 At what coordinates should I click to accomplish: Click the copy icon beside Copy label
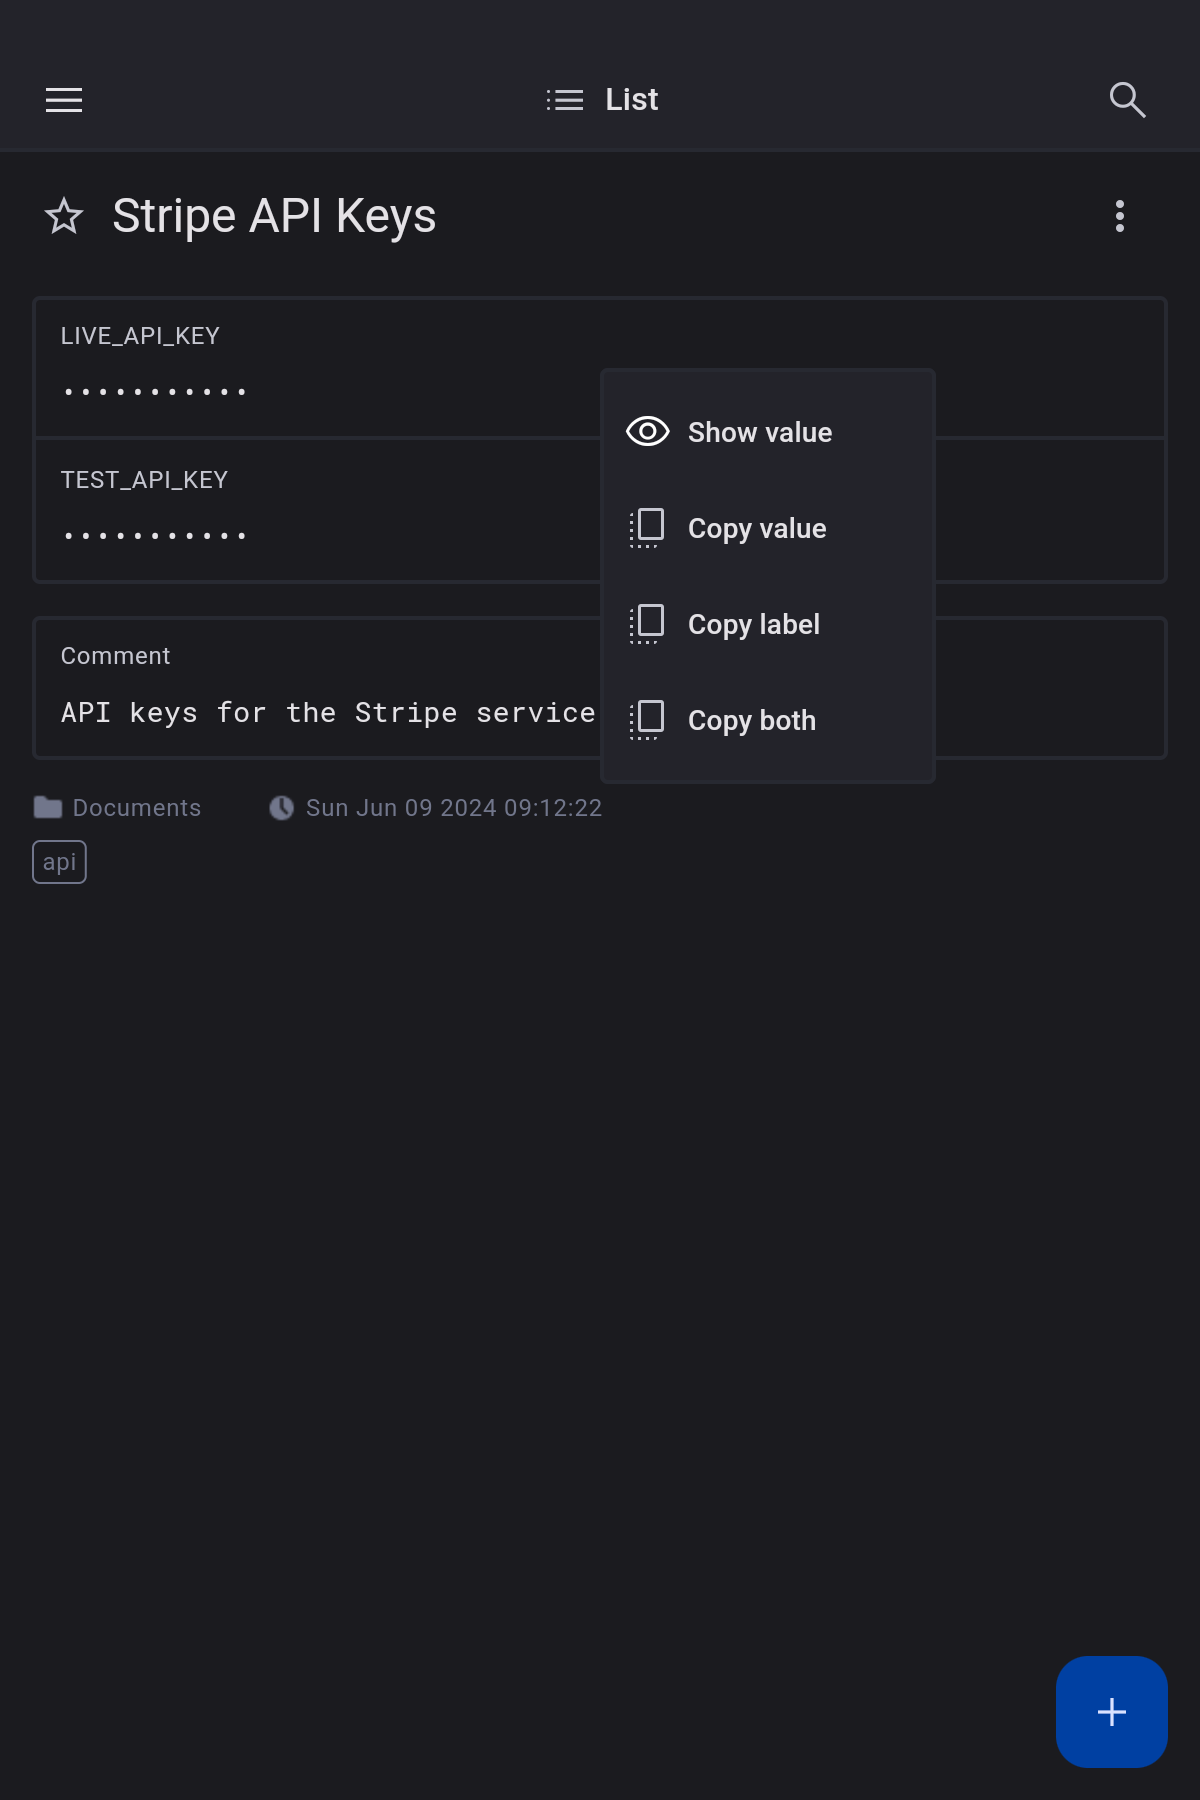(x=647, y=624)
